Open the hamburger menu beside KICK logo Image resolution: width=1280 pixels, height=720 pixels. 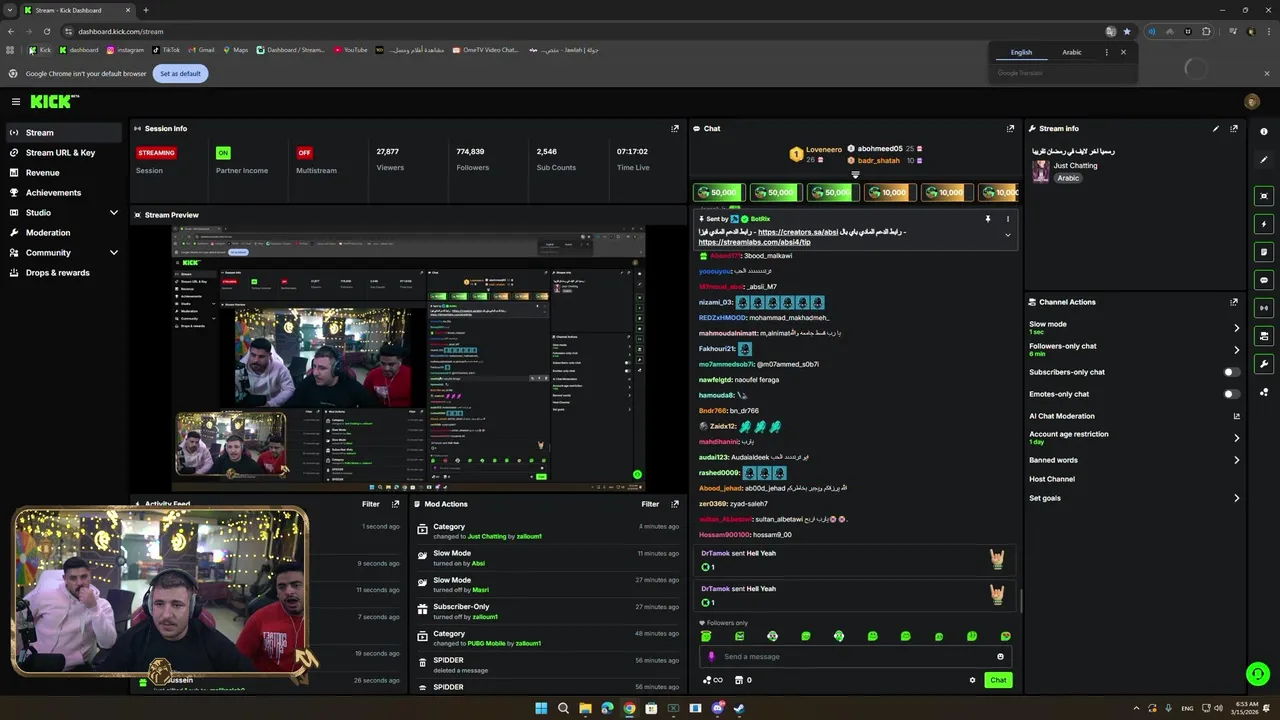click(x=16, y=101)
